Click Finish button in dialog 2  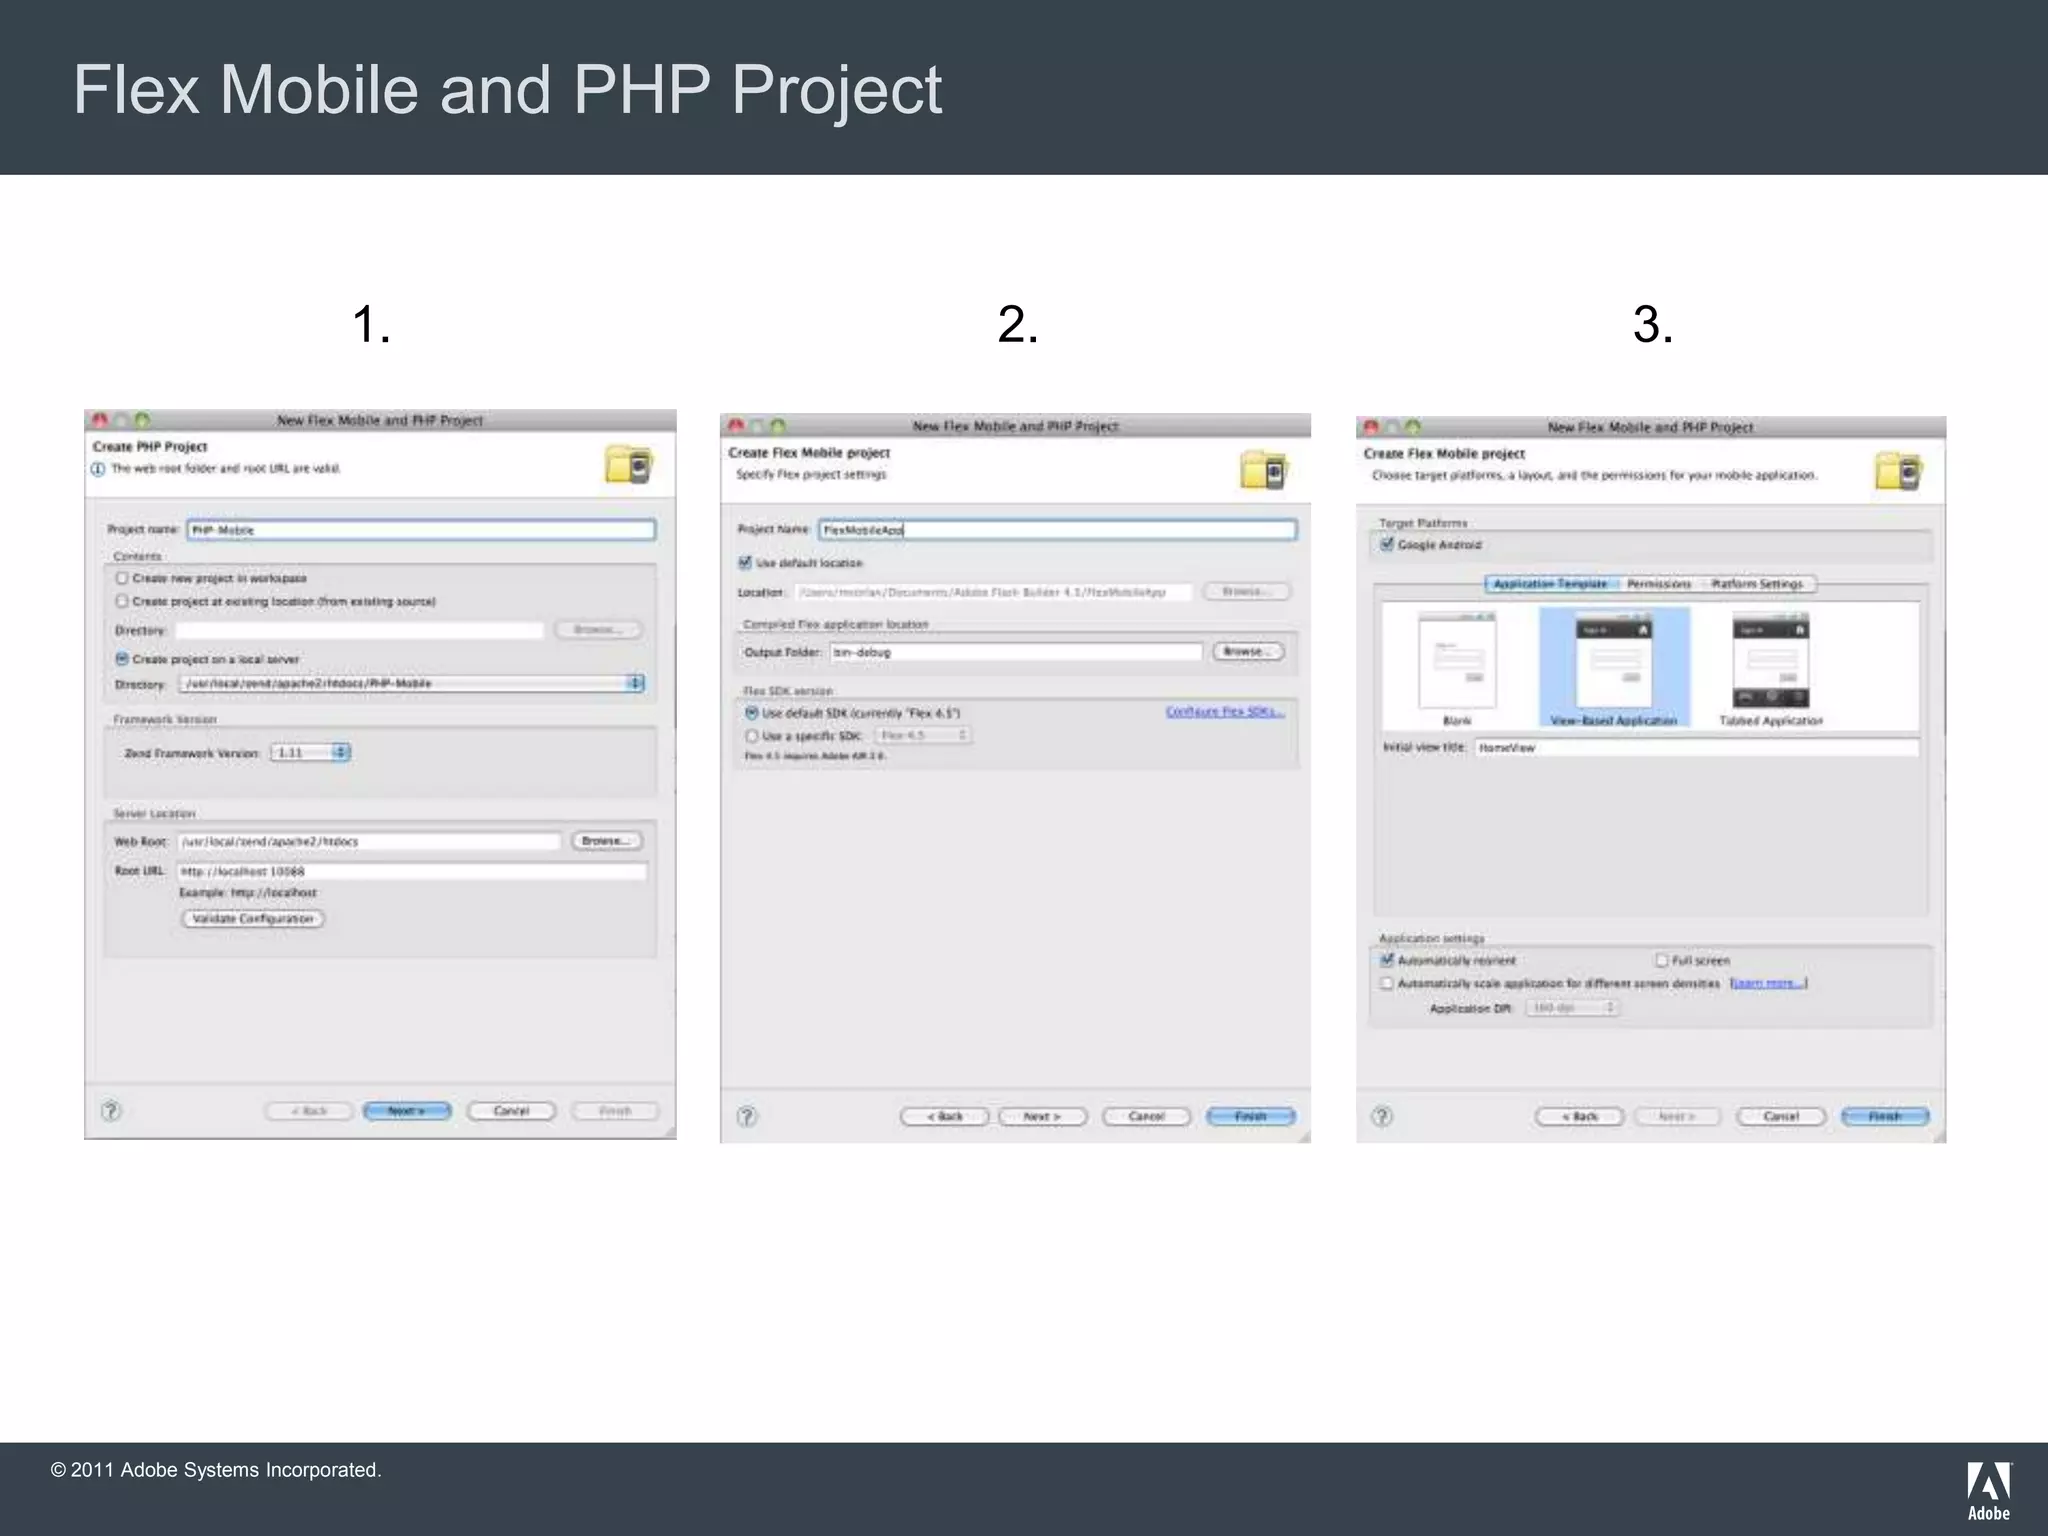click(1251, 1116)
